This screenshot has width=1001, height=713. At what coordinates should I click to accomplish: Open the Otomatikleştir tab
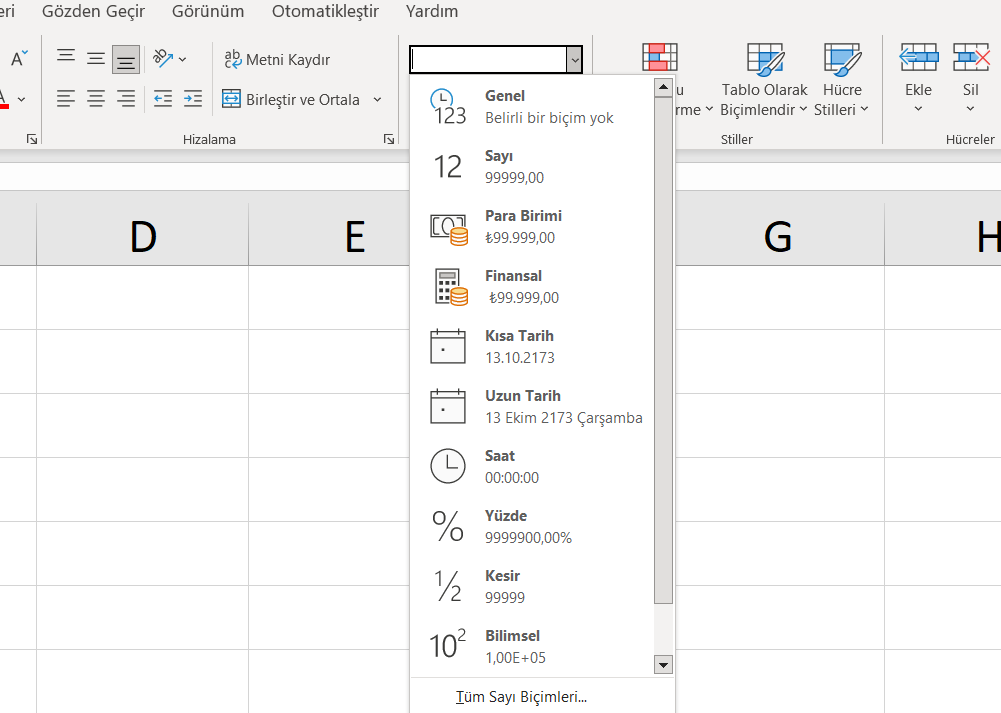[325, 11]
